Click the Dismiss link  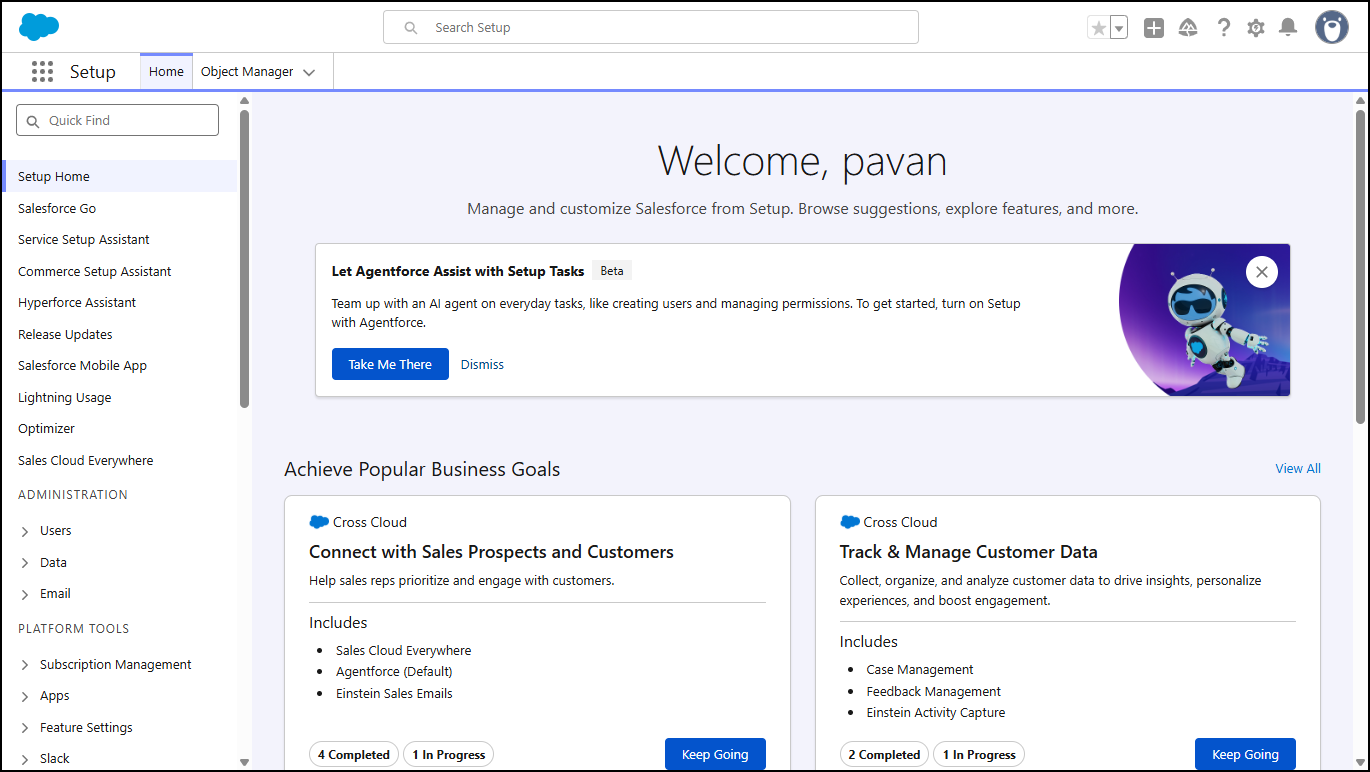(482, 365)
